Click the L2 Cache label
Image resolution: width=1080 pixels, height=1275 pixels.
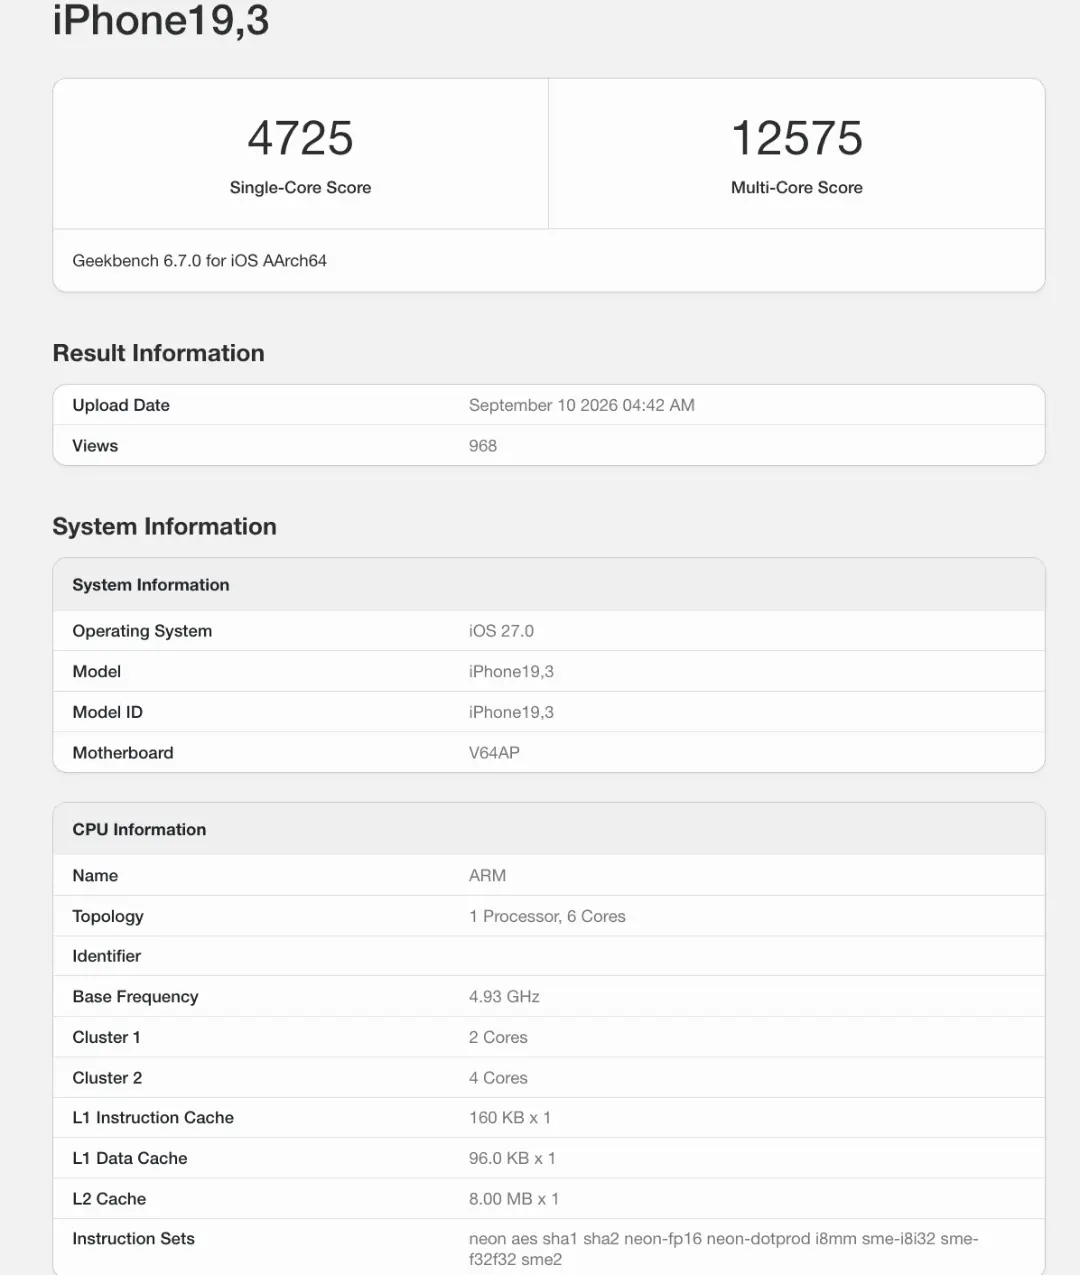[x=109, y=1199]
